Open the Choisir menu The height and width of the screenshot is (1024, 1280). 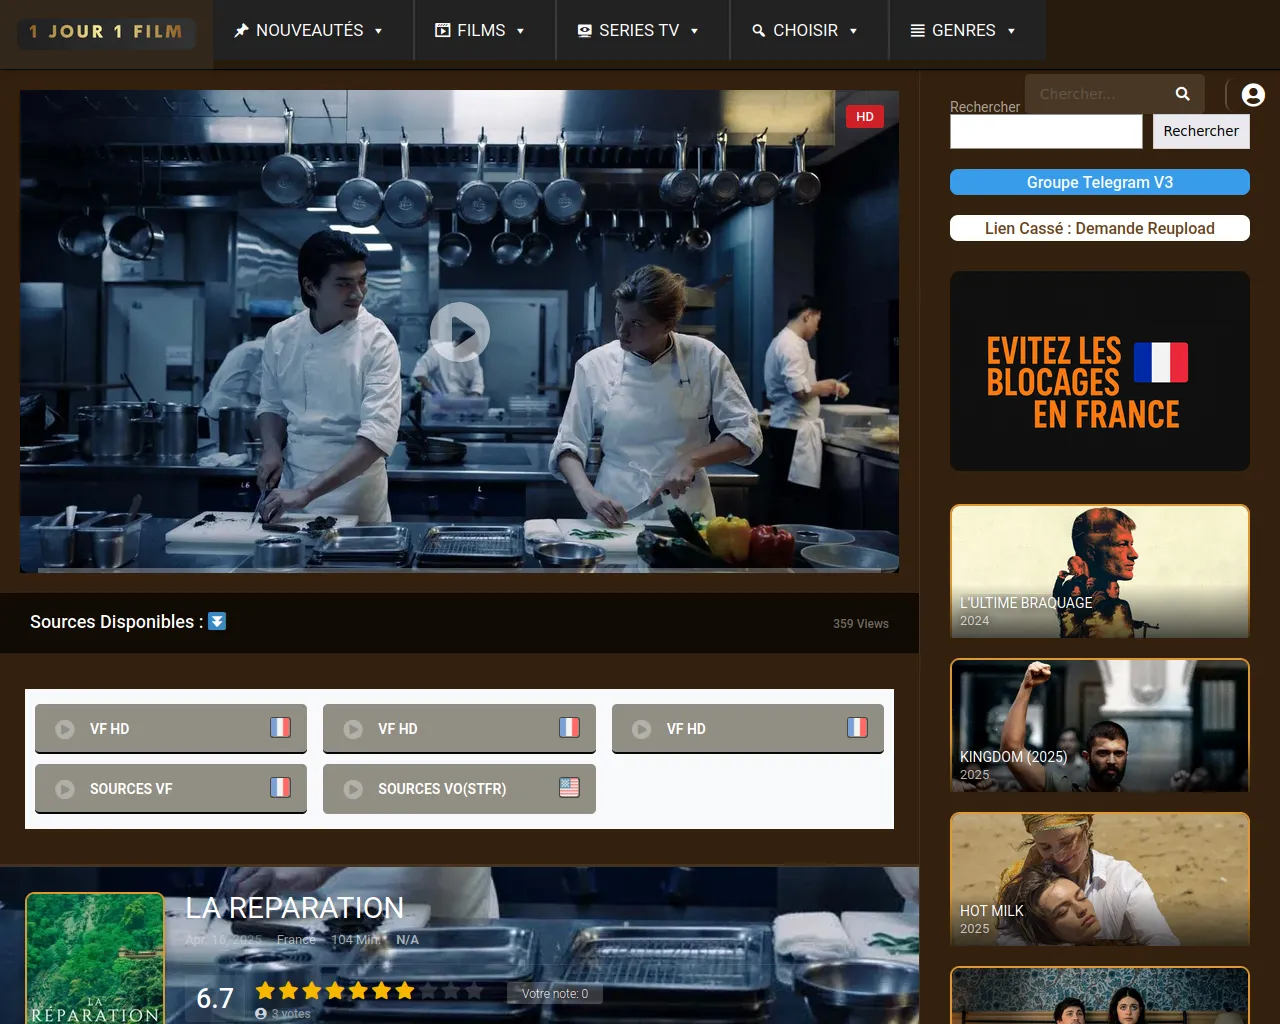click(x=805, y=31)
